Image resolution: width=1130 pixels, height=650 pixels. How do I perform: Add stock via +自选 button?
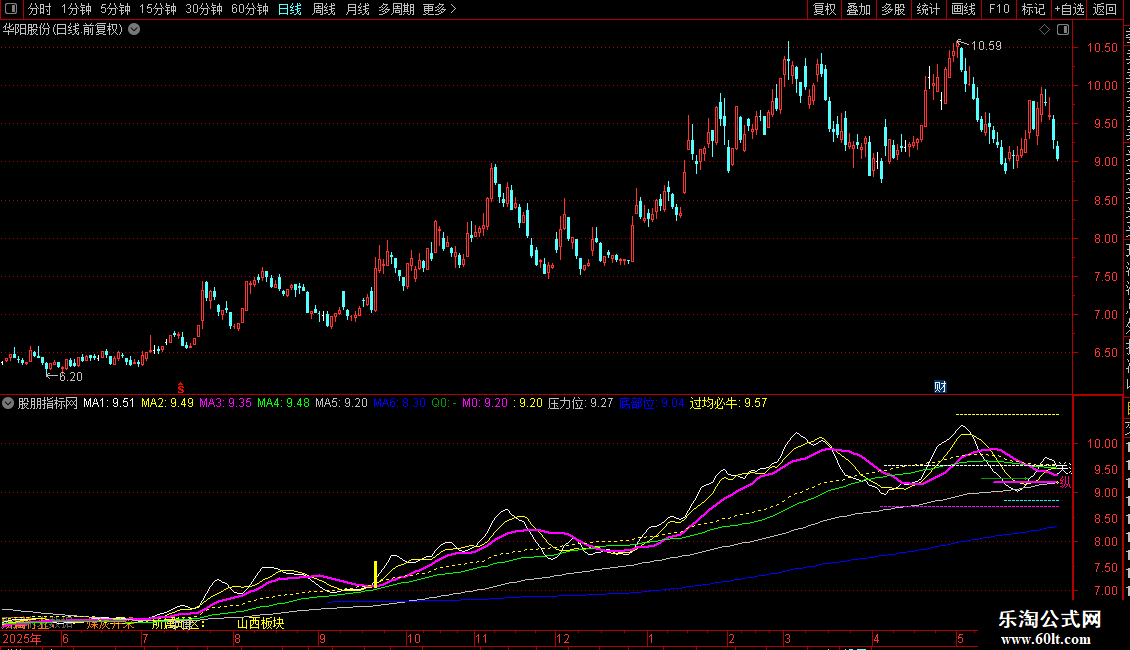[1069, 9]
